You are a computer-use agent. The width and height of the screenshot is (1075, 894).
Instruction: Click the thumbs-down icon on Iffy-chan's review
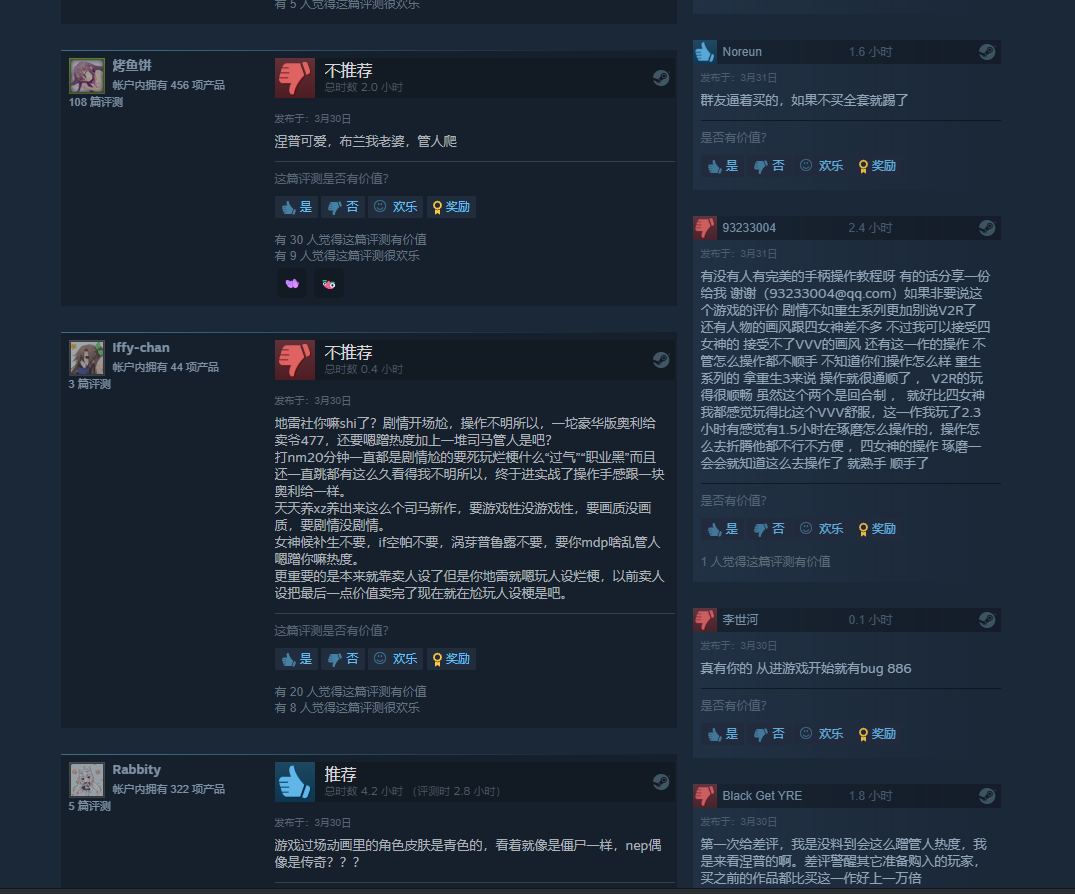pyautogui.click(x=295, y=360)
